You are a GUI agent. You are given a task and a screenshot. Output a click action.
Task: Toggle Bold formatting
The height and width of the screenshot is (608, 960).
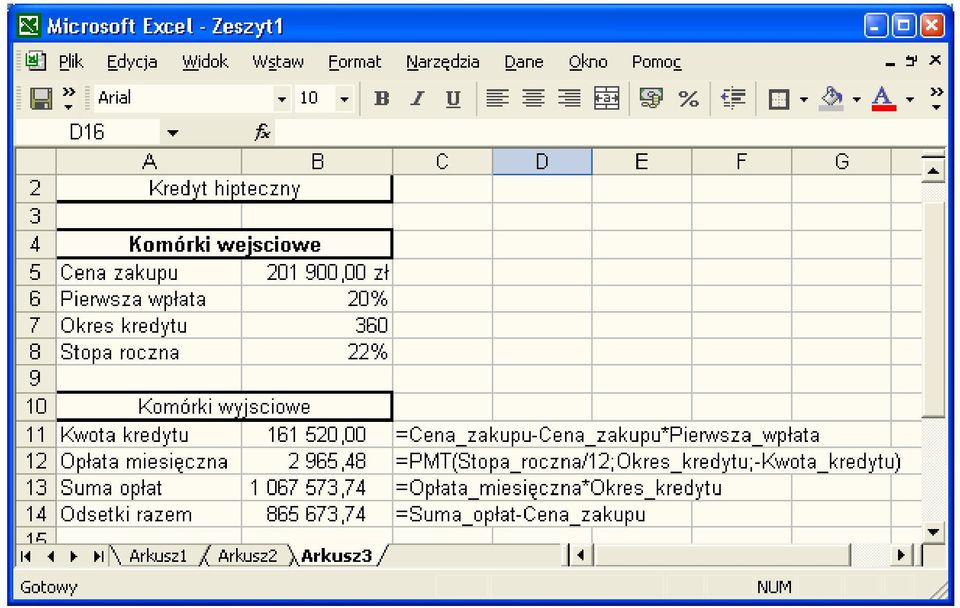click(381, 98)
